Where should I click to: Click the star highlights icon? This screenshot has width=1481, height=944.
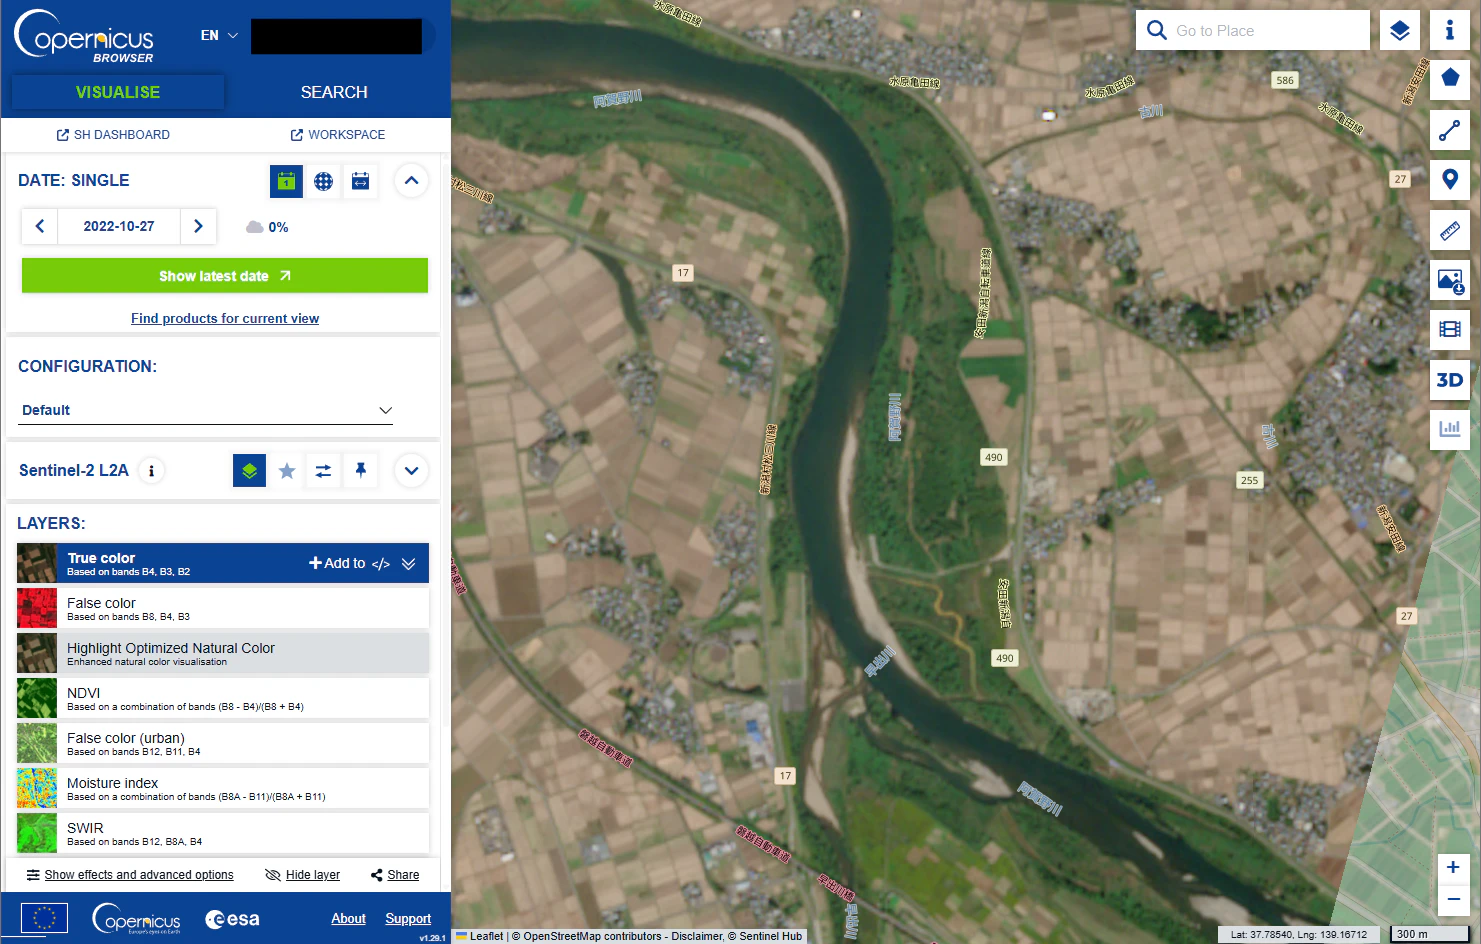[287, 470]
